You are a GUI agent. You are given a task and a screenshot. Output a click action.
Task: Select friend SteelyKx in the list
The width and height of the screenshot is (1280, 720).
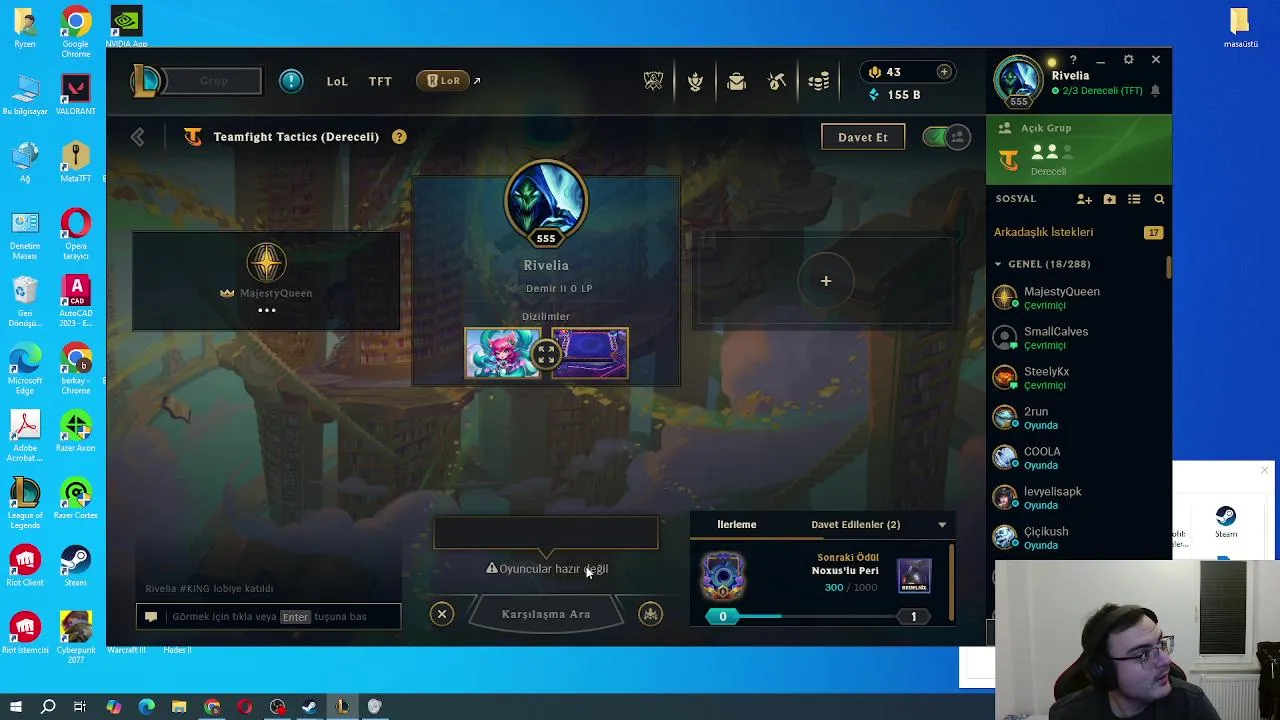point(1078,378)
